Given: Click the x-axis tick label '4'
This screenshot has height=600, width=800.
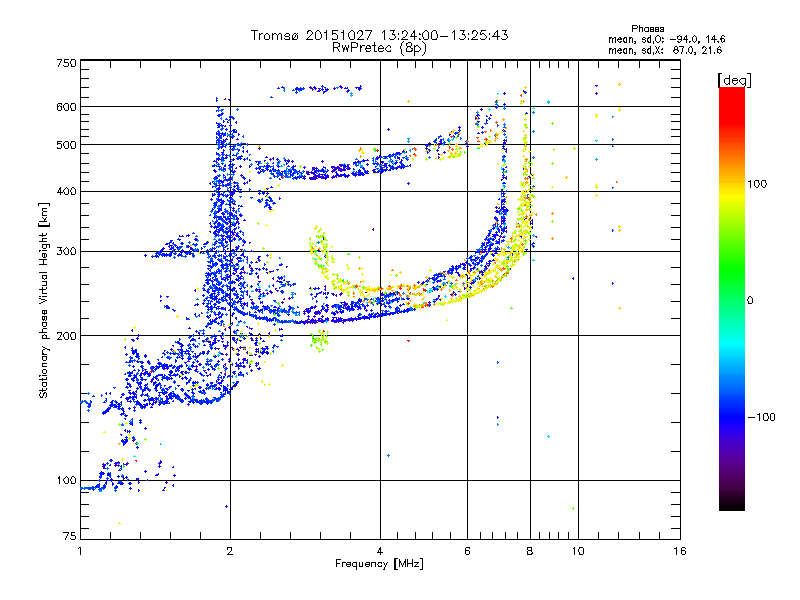Looking at the screenshot, I should [380, 551].
